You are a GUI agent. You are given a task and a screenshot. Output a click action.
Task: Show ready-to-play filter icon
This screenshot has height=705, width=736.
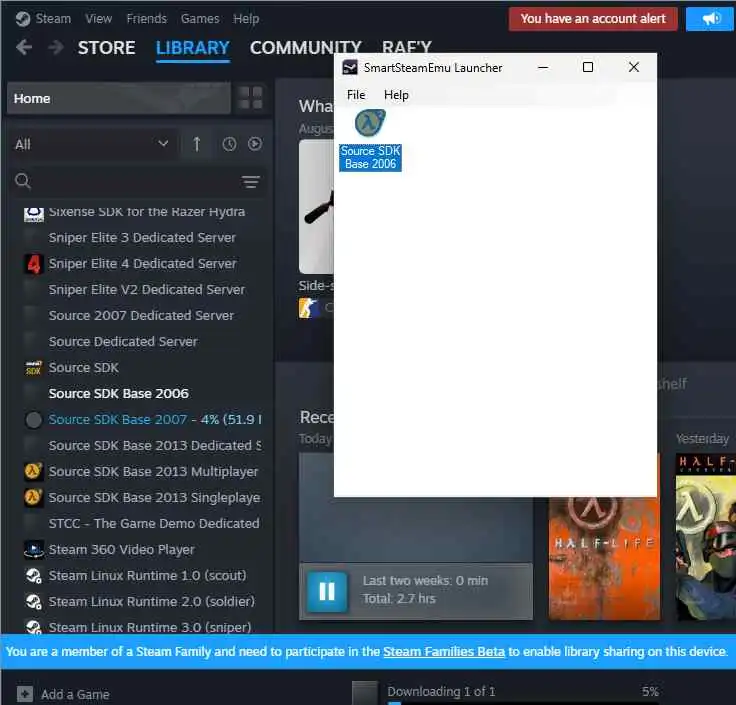point(255,144)
